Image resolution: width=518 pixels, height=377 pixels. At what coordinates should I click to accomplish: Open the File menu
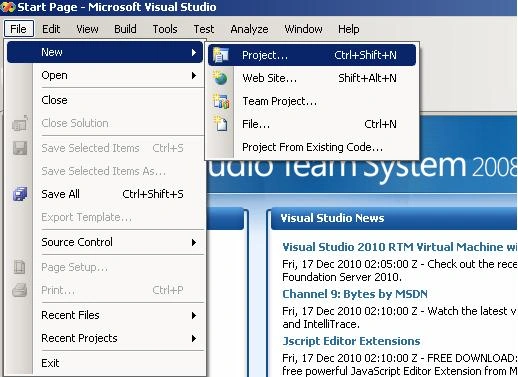click(19, 29)
